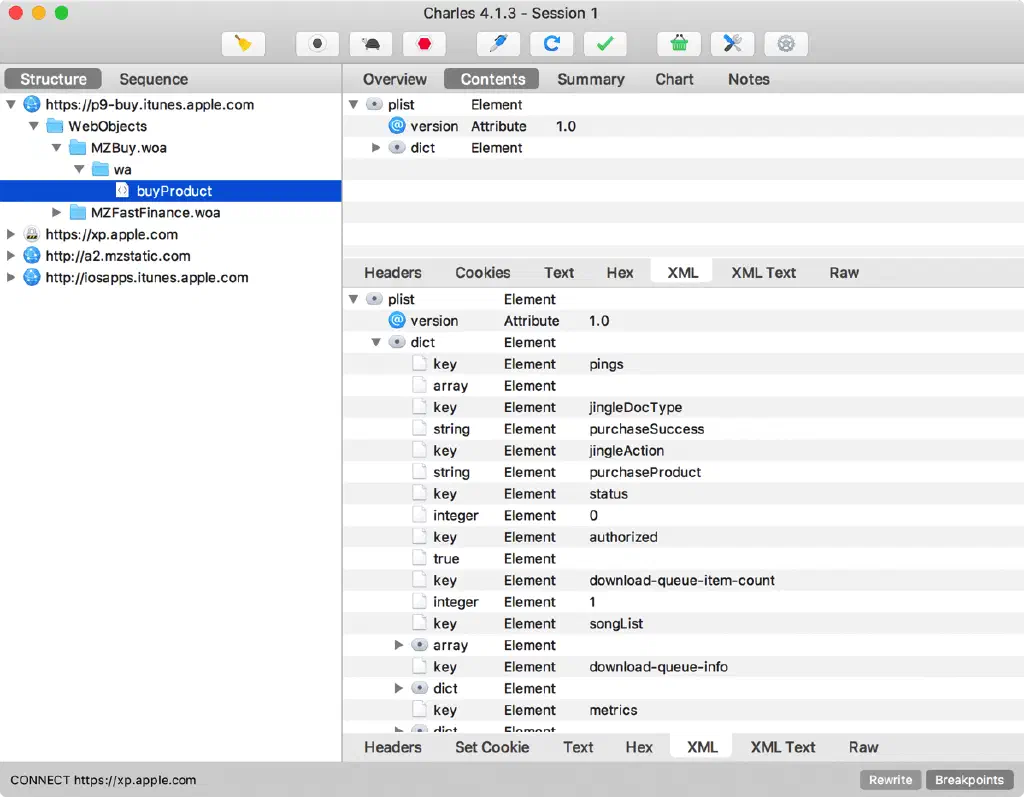1024x797 pixels.
Task: Click the green basket icon
Action: [x=679, y=44]
